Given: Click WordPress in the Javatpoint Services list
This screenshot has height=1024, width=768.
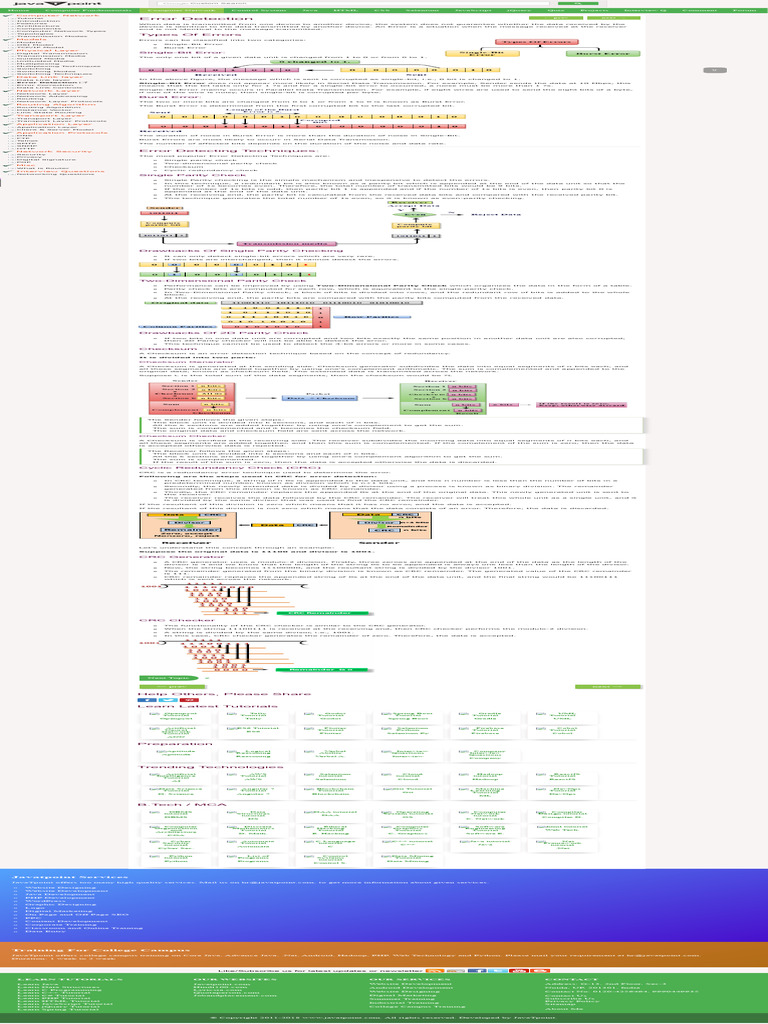Looking at the screenshot, I should pyautogui.click(x=45, y=901).
